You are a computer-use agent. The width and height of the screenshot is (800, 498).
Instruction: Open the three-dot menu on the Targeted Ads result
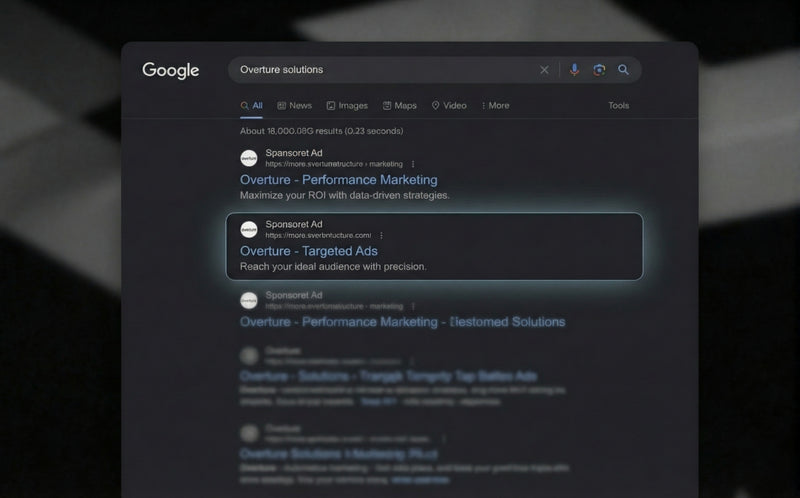click(x=381, y=236)
